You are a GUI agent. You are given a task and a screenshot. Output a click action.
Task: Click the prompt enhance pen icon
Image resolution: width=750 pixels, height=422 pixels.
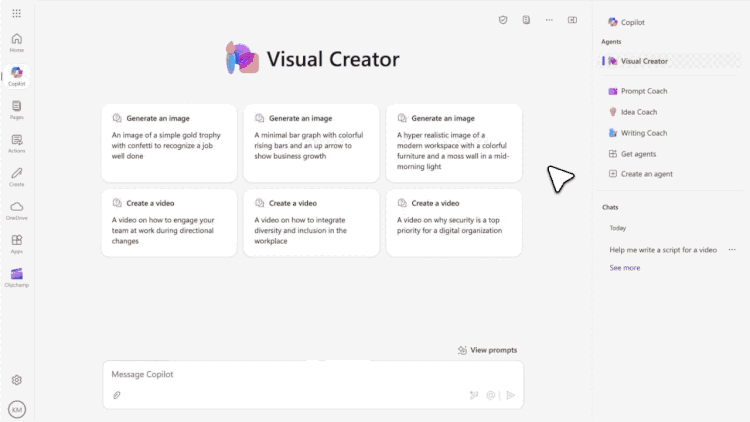[474, 395]
